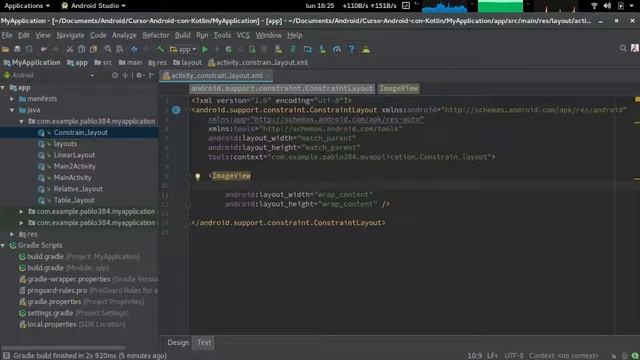Switch to the Text tab

[x=204, y=342]
